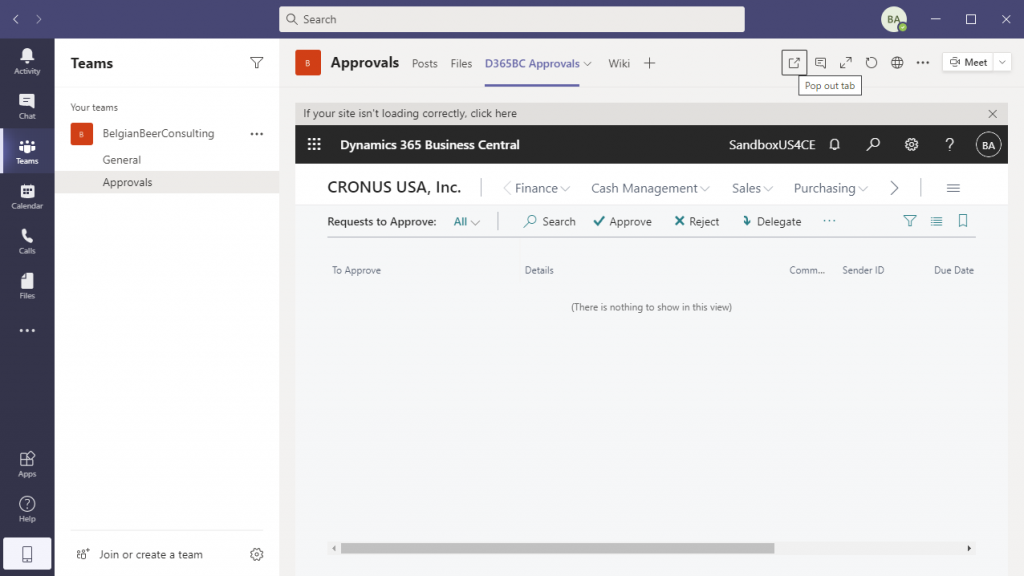Open Business Central notifications bell
1024x576 pixels.
(x=835, y=144)
